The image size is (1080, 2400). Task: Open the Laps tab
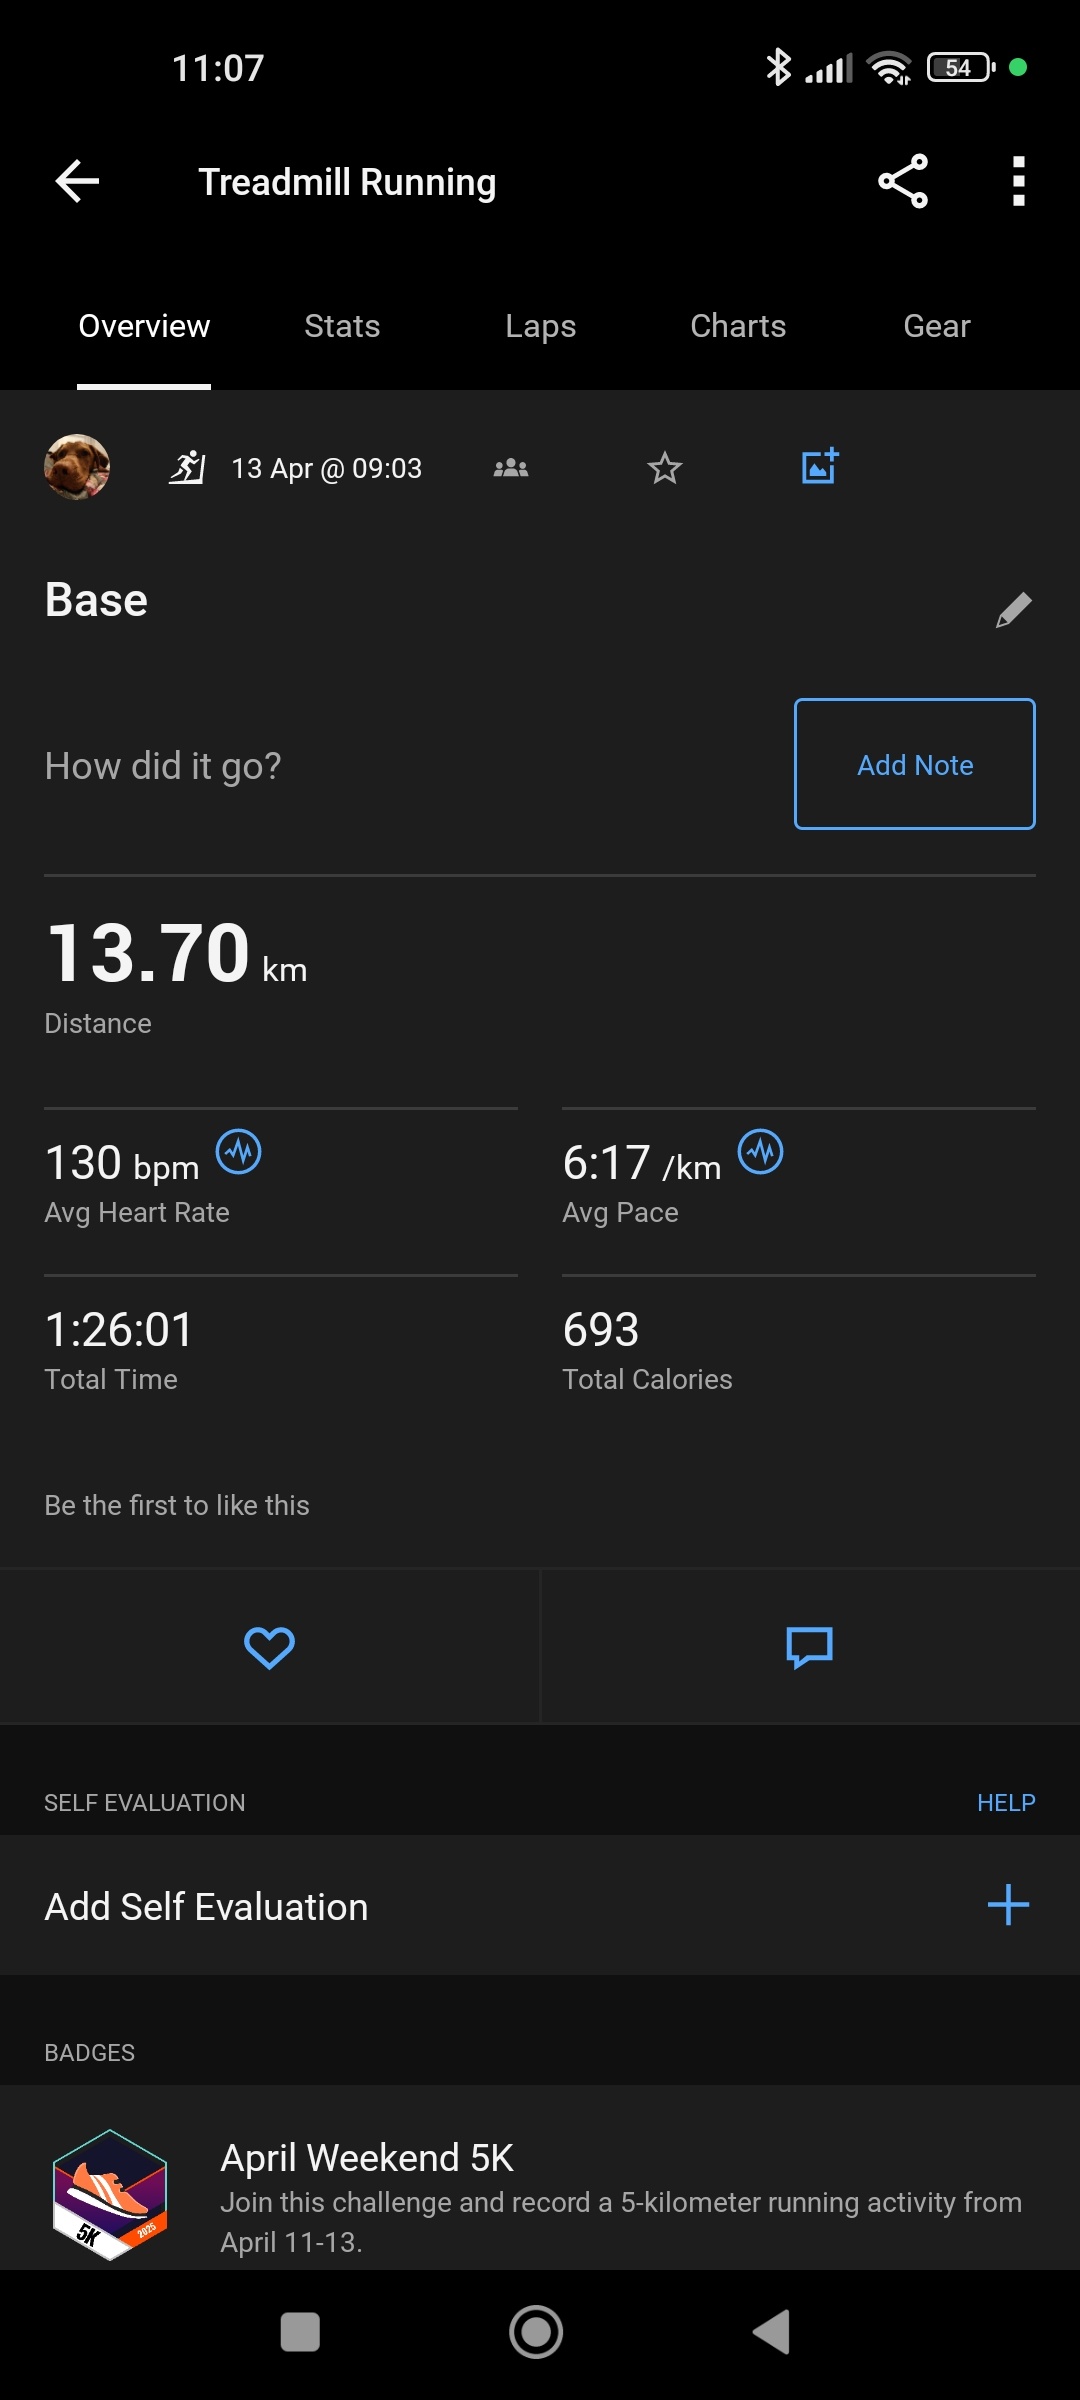click(540, 326)
